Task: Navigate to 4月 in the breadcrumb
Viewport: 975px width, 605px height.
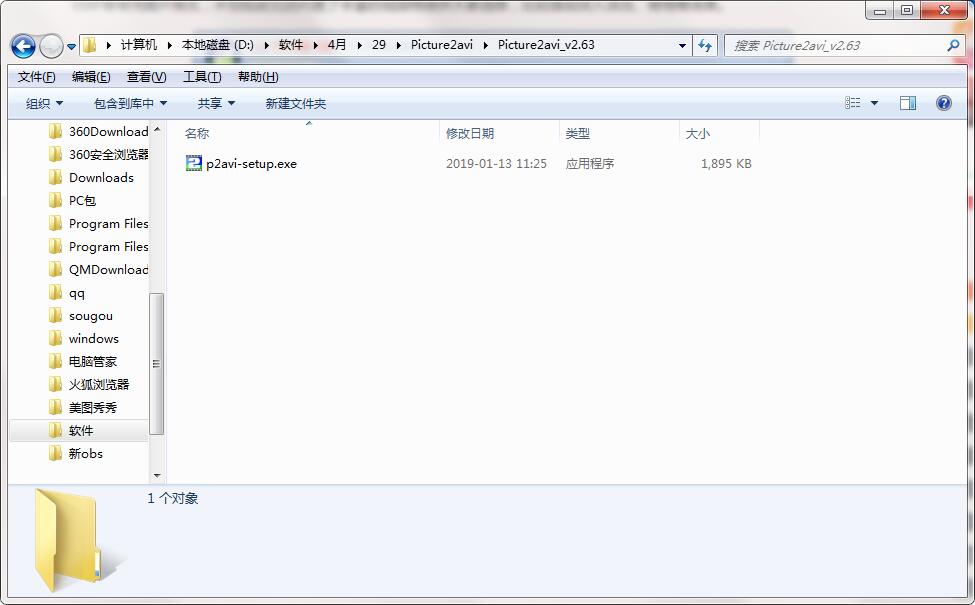Action: pyautogui.click(x=337, y=45)
